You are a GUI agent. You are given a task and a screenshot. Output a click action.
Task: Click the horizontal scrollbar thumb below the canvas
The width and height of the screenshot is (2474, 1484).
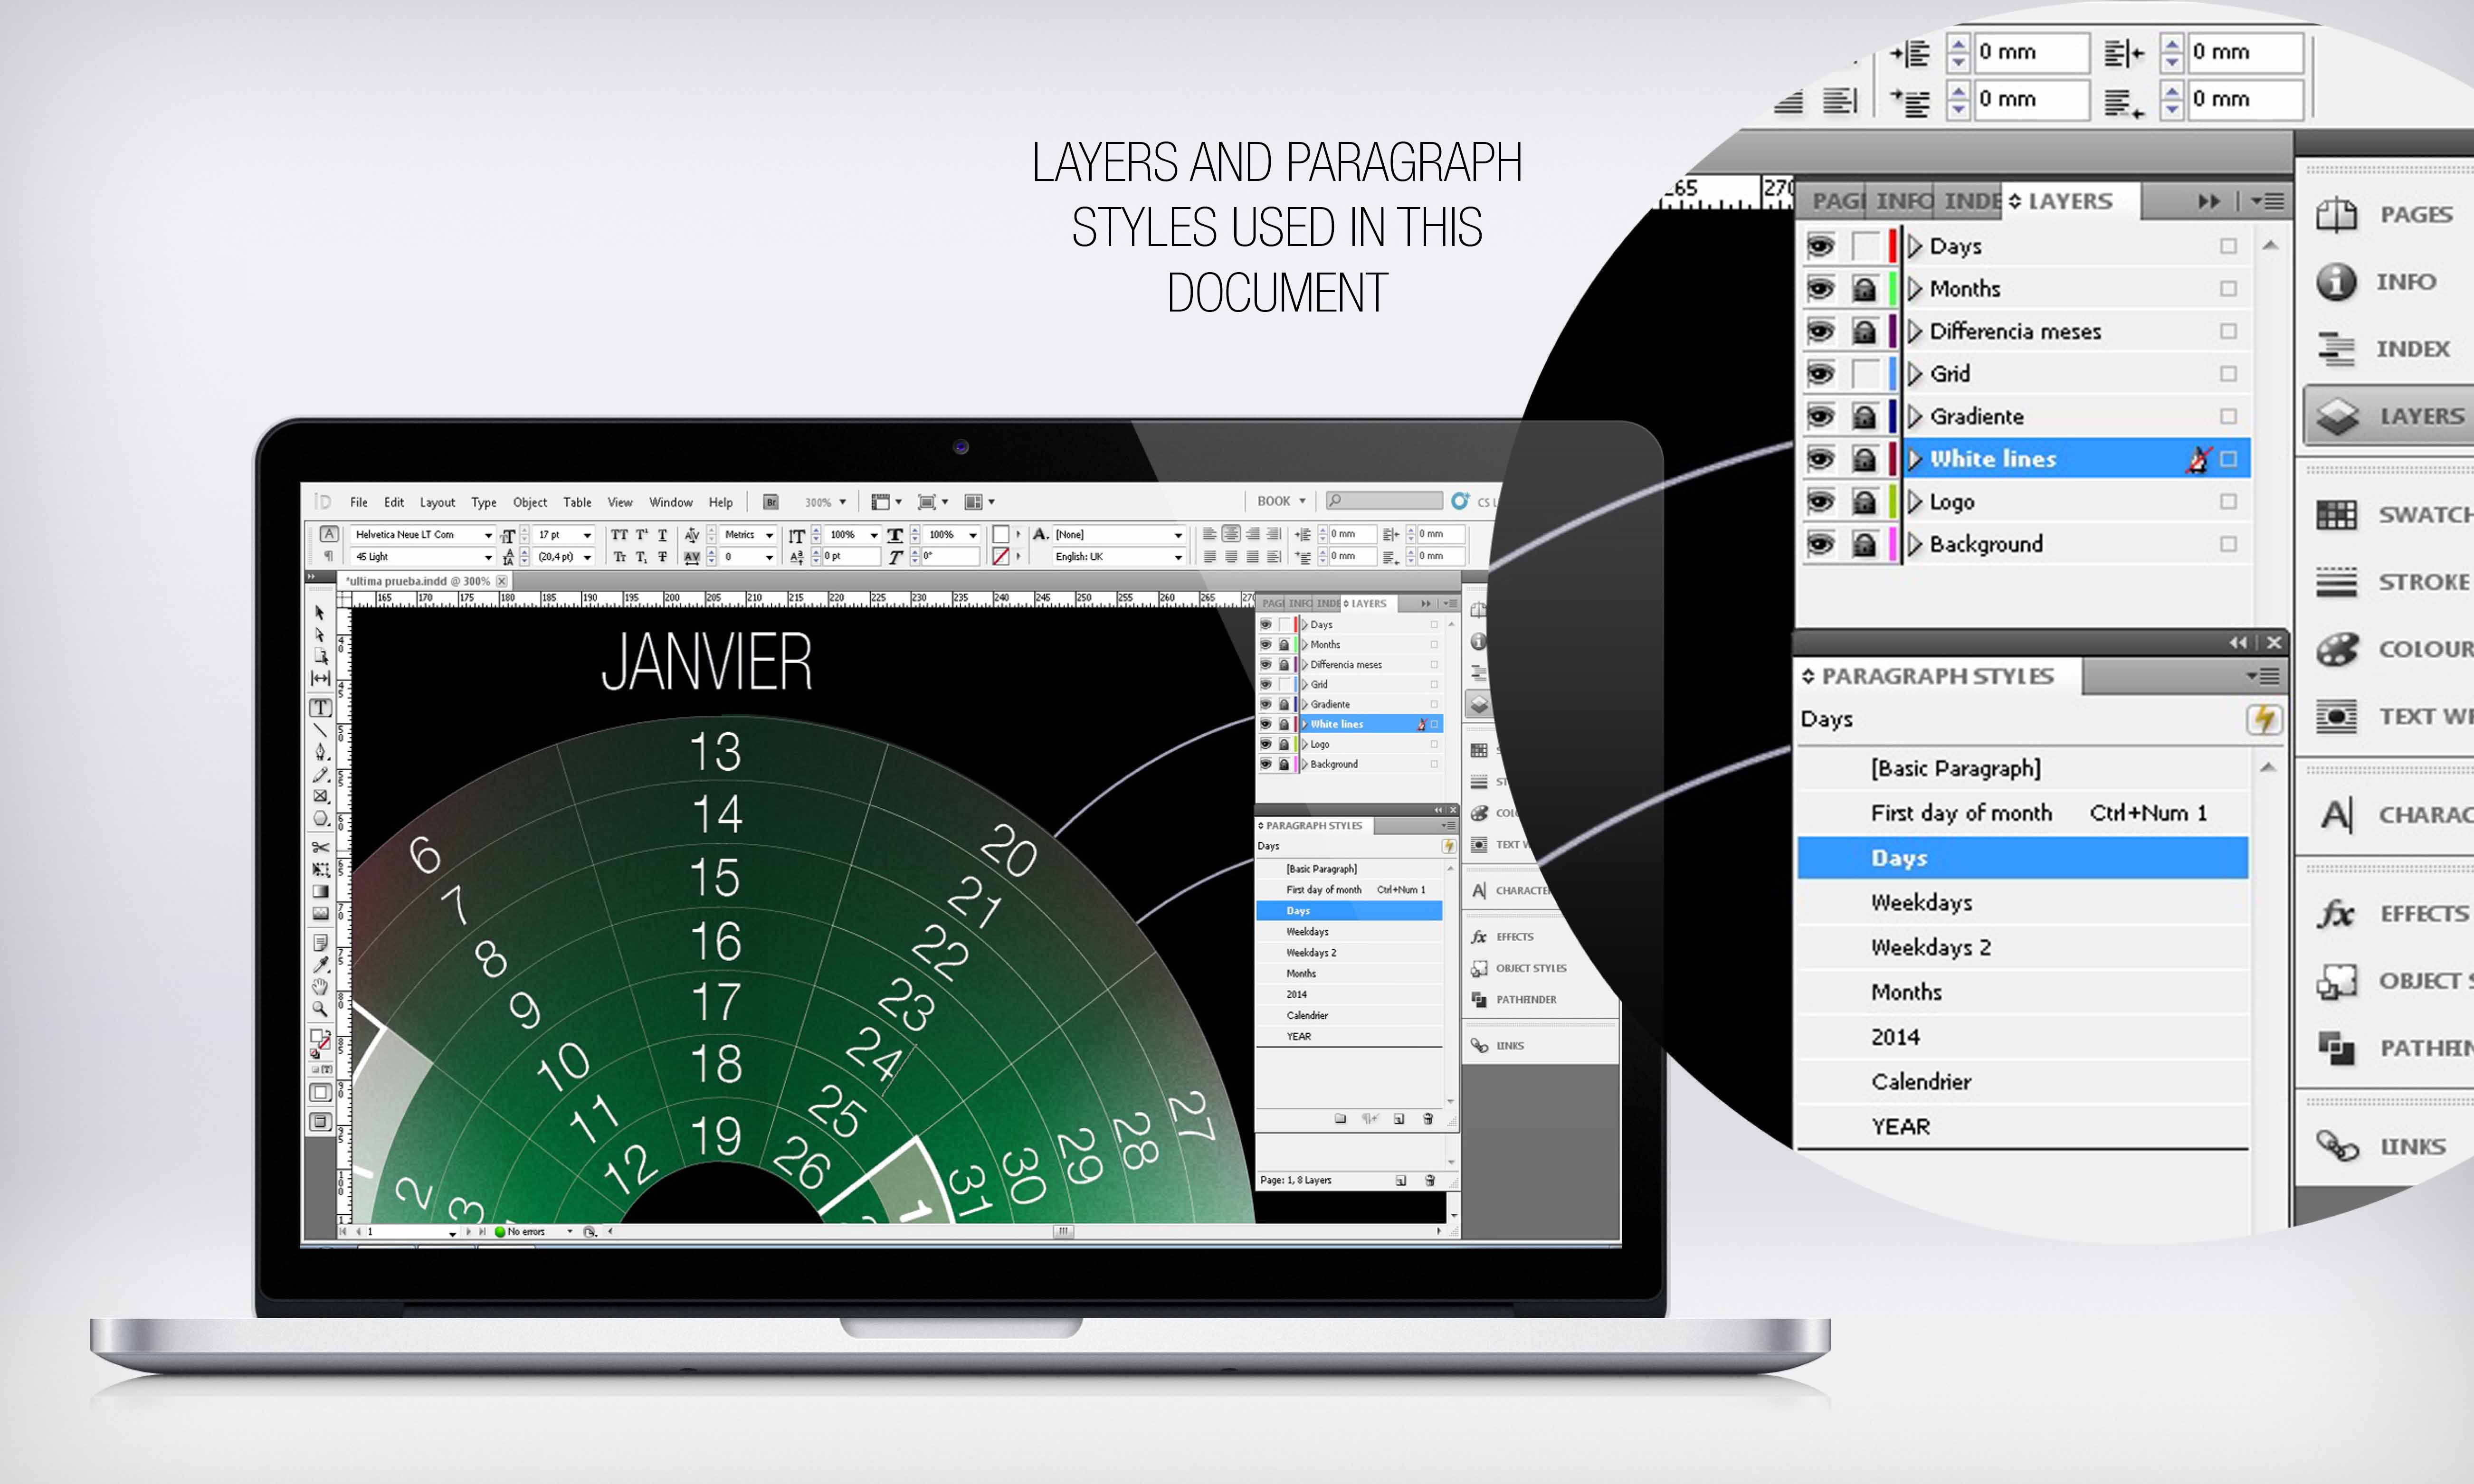coord(1063,1232)
